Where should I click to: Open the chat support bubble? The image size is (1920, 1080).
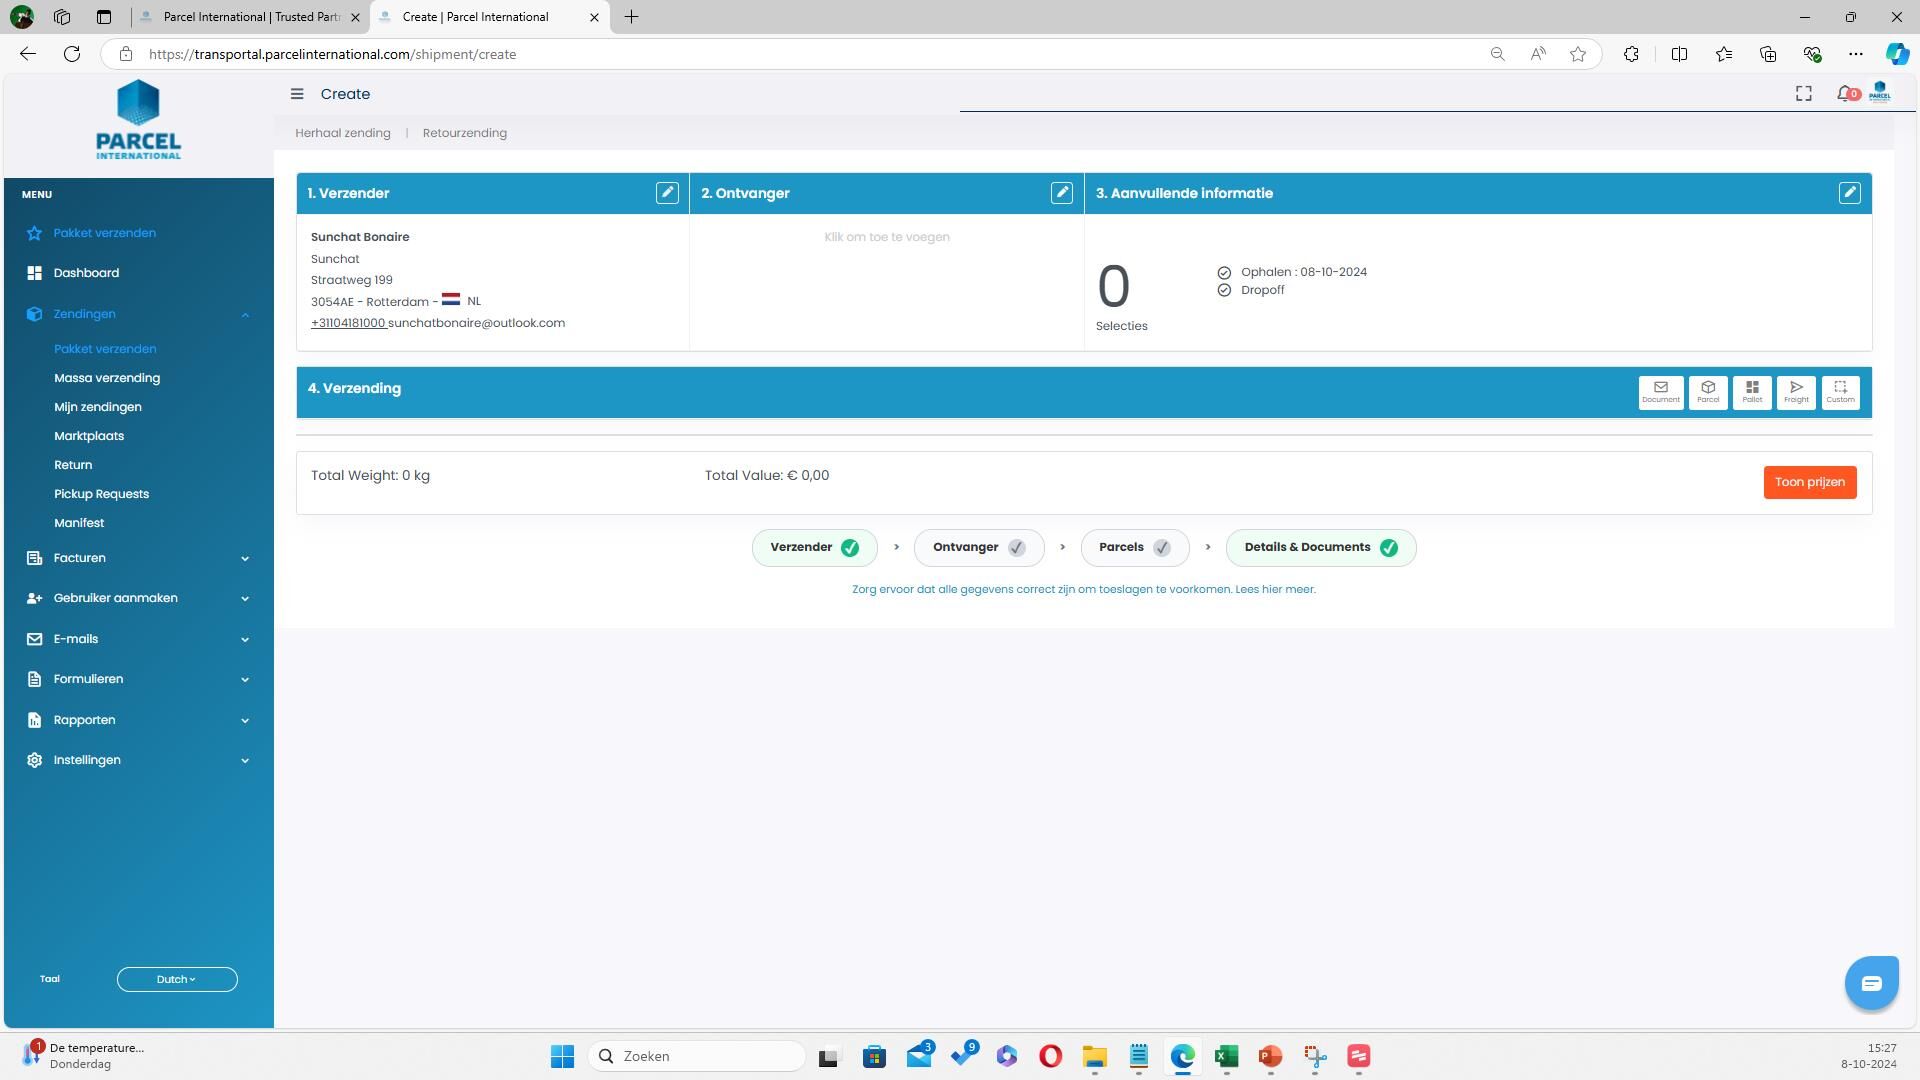tap(1870, 983)
